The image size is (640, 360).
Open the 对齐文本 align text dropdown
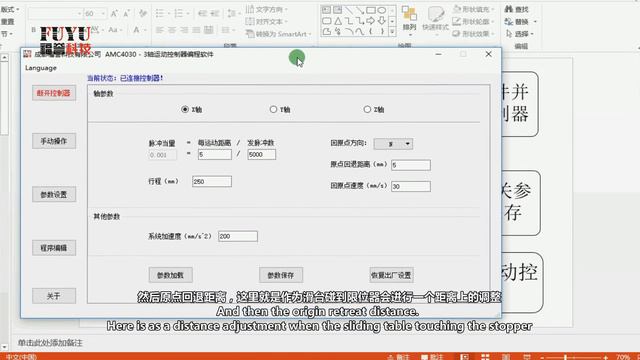point(267,21)
